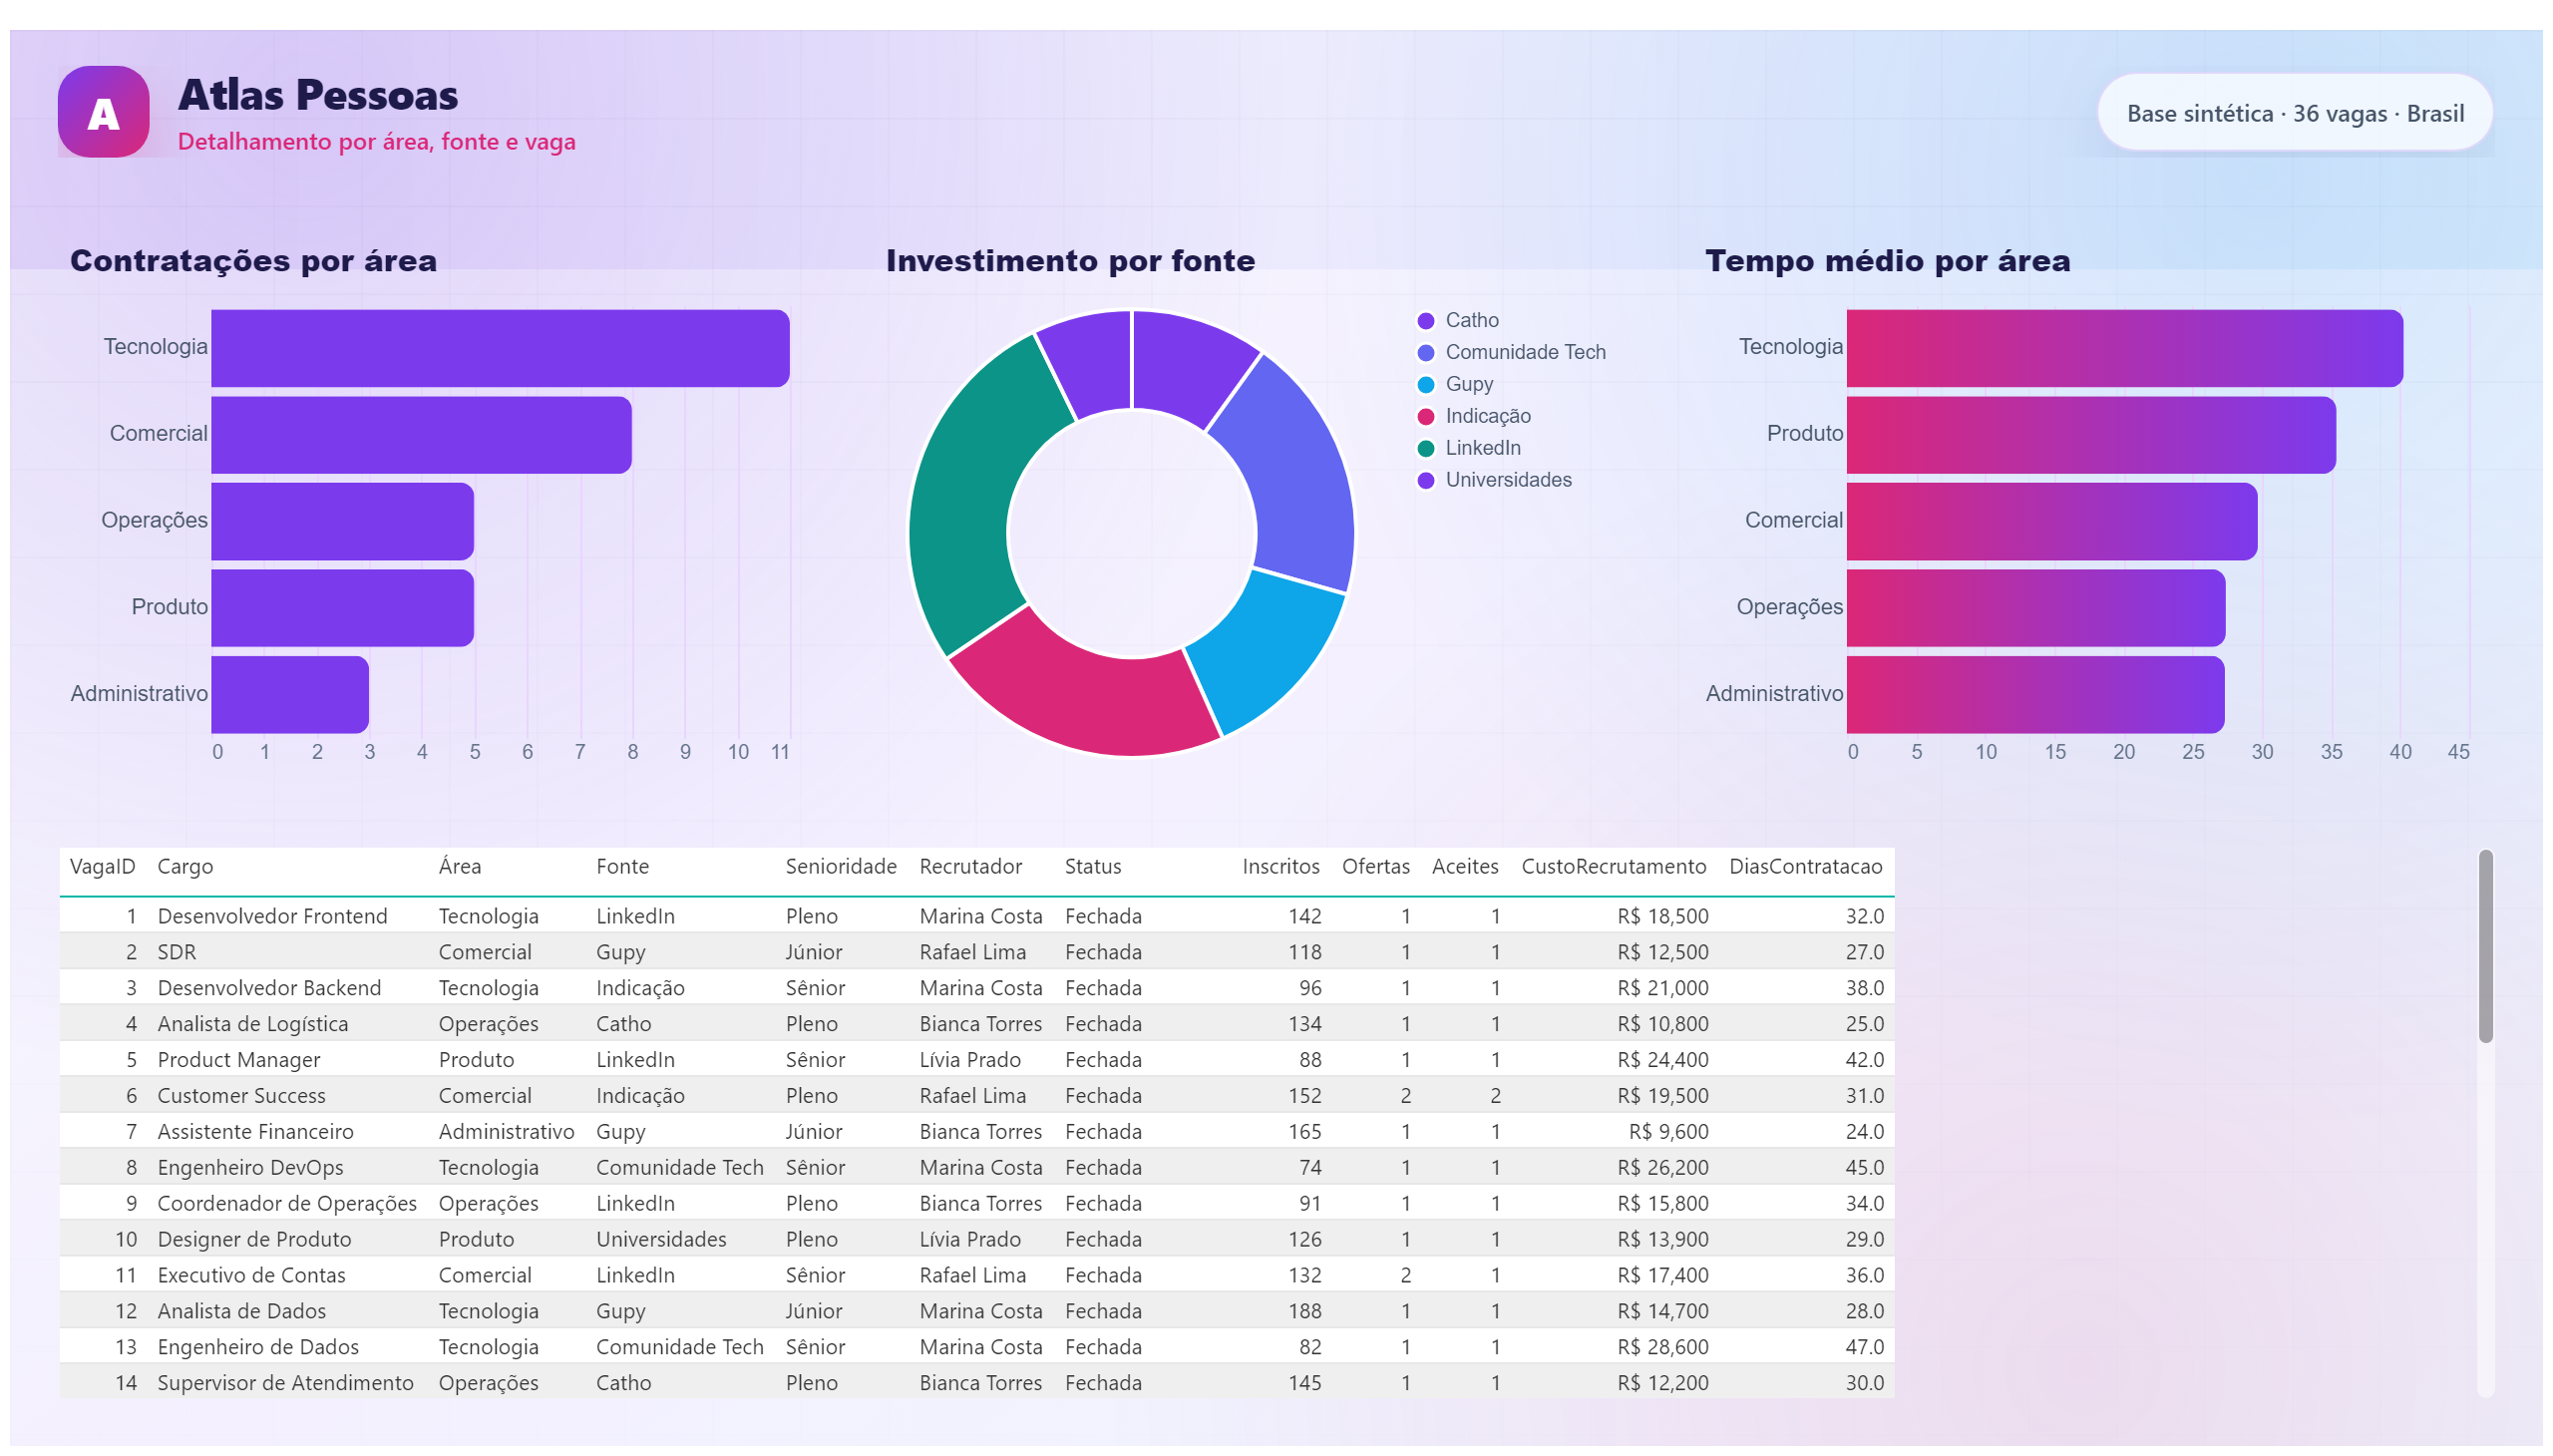Screen dimensions: 2553x1456
Task: Select the LinkedIn legend entry
Action: point(1468,448)
